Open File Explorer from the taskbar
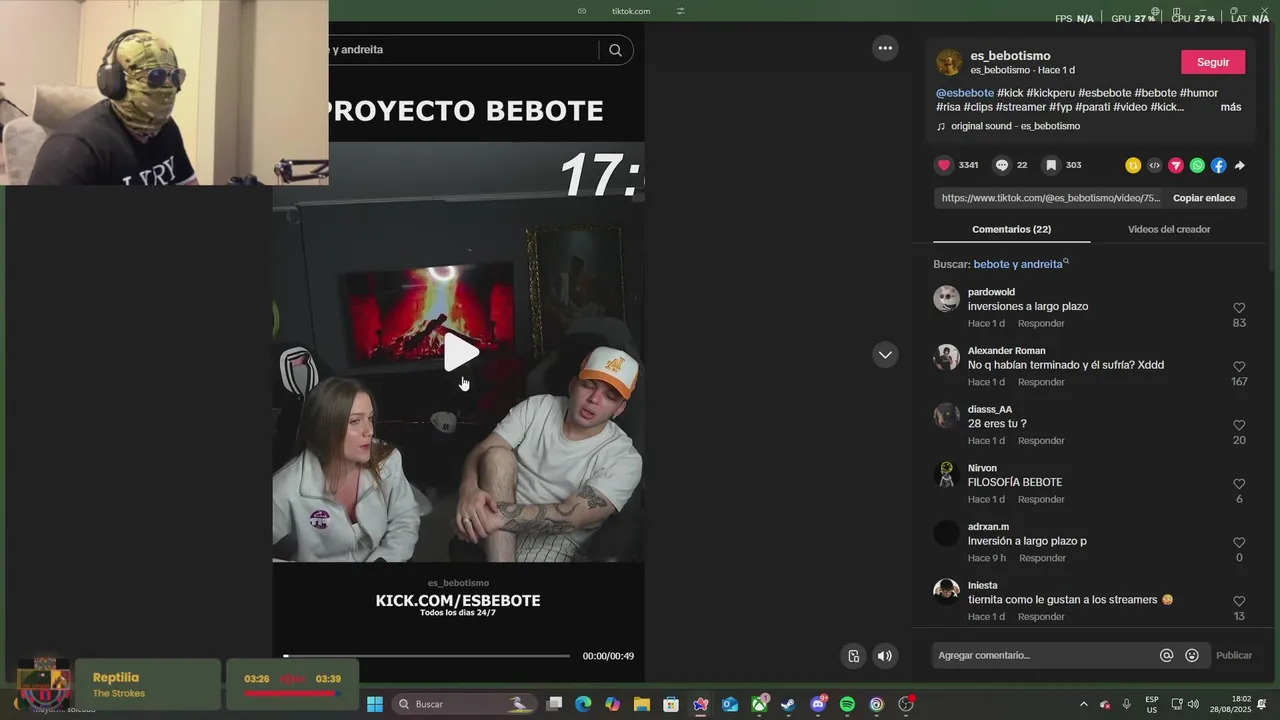The width and height of the screenshot is (1280, 720). 641,704
